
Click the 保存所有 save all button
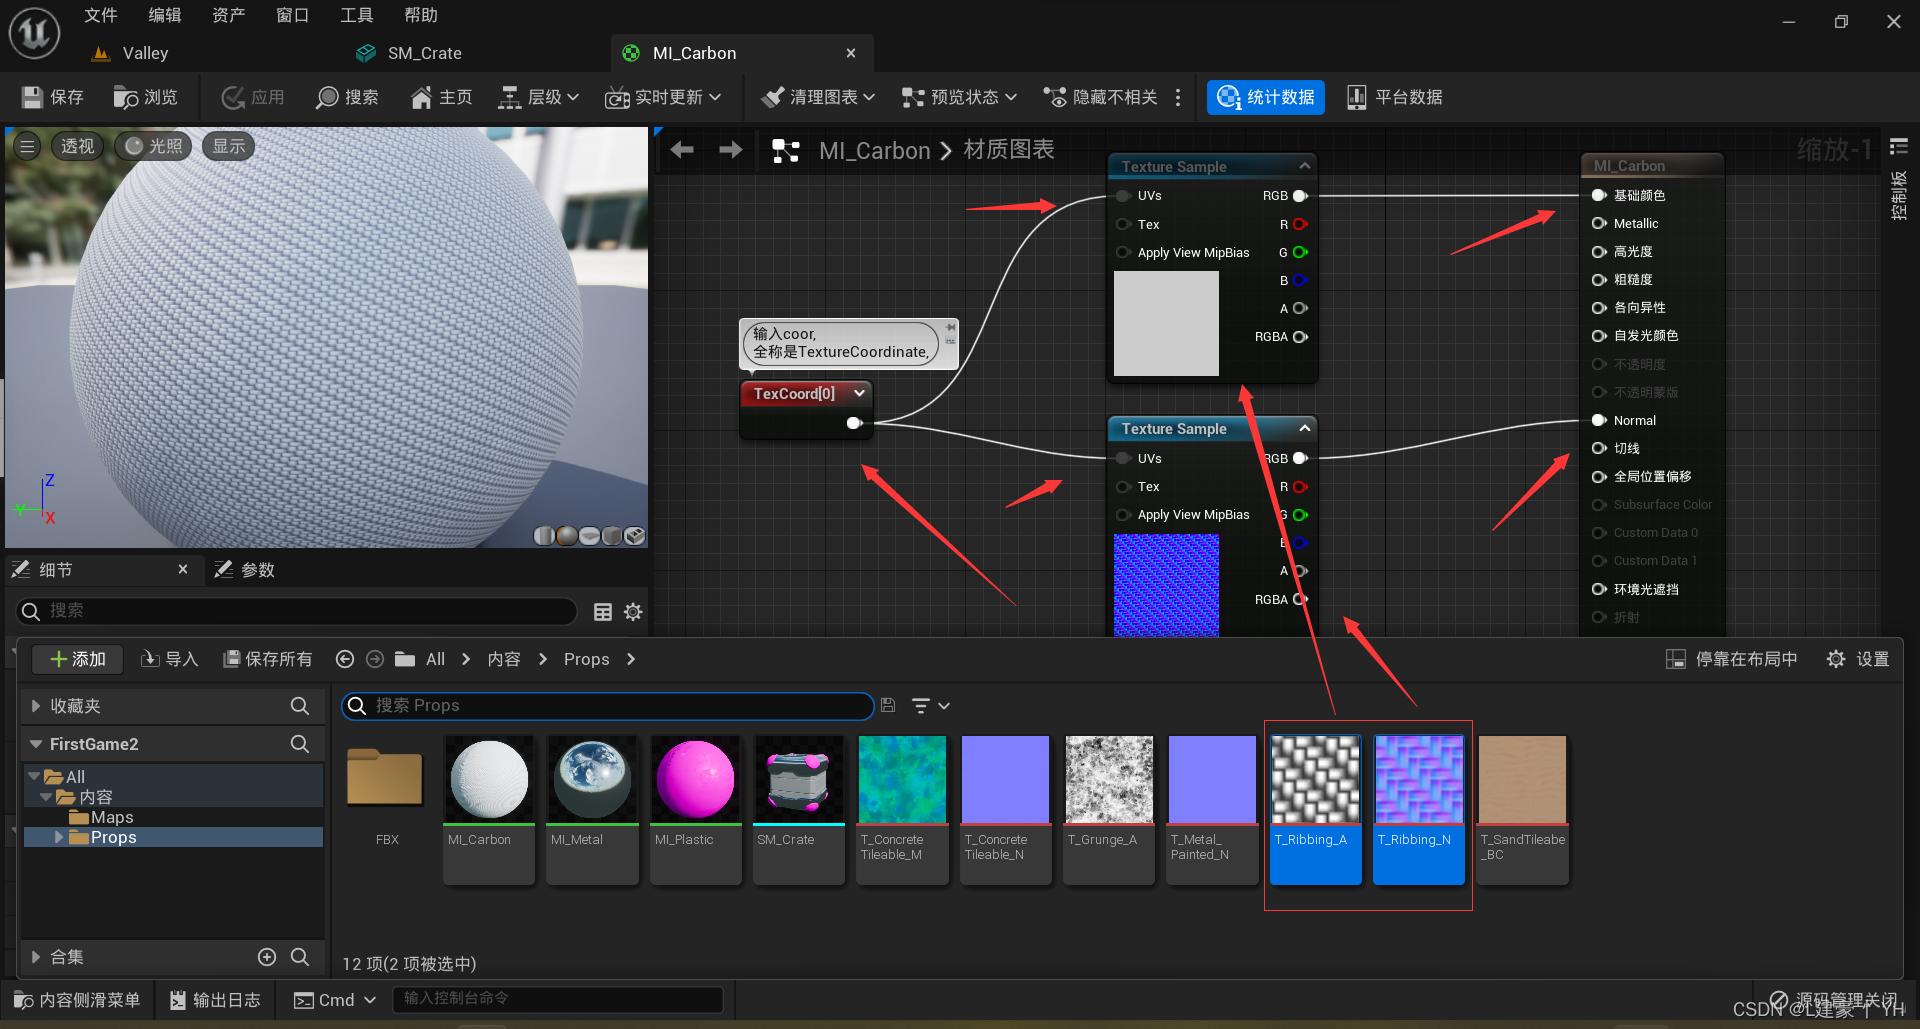point(268,659)
